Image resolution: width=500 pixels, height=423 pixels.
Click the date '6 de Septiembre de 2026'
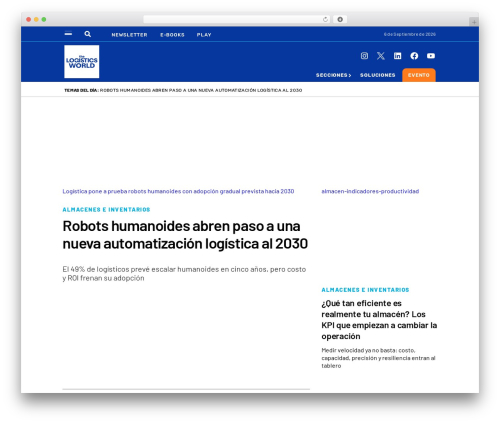pos(409,34)
